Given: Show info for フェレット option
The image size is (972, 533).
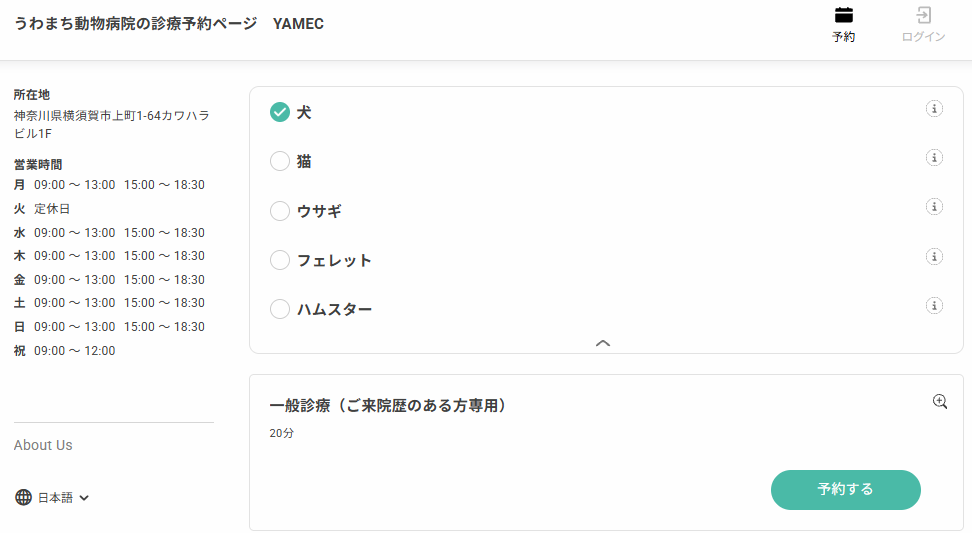Looking at the screenshot, I should tap(934, 257).
